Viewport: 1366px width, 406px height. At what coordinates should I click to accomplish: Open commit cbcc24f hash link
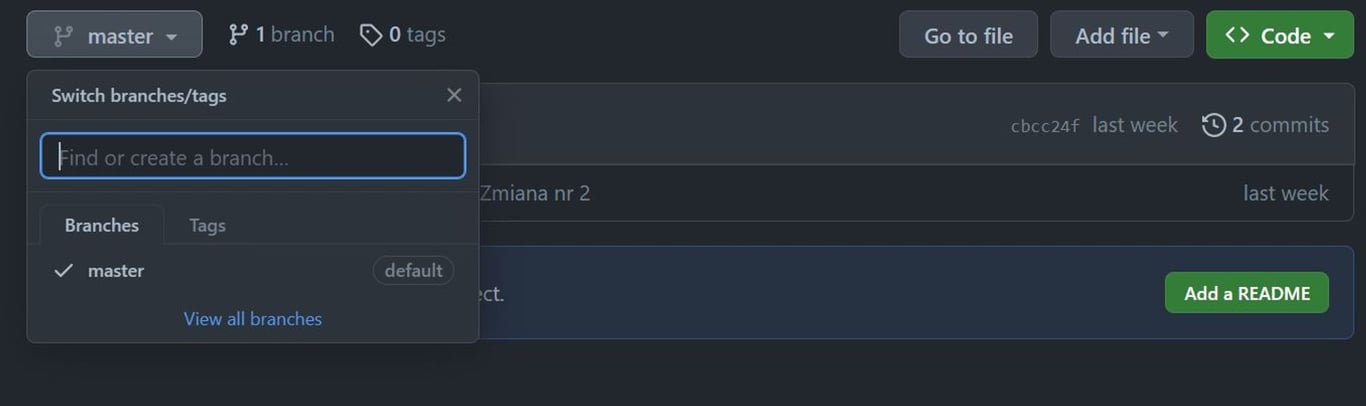tap(1045, 126)
